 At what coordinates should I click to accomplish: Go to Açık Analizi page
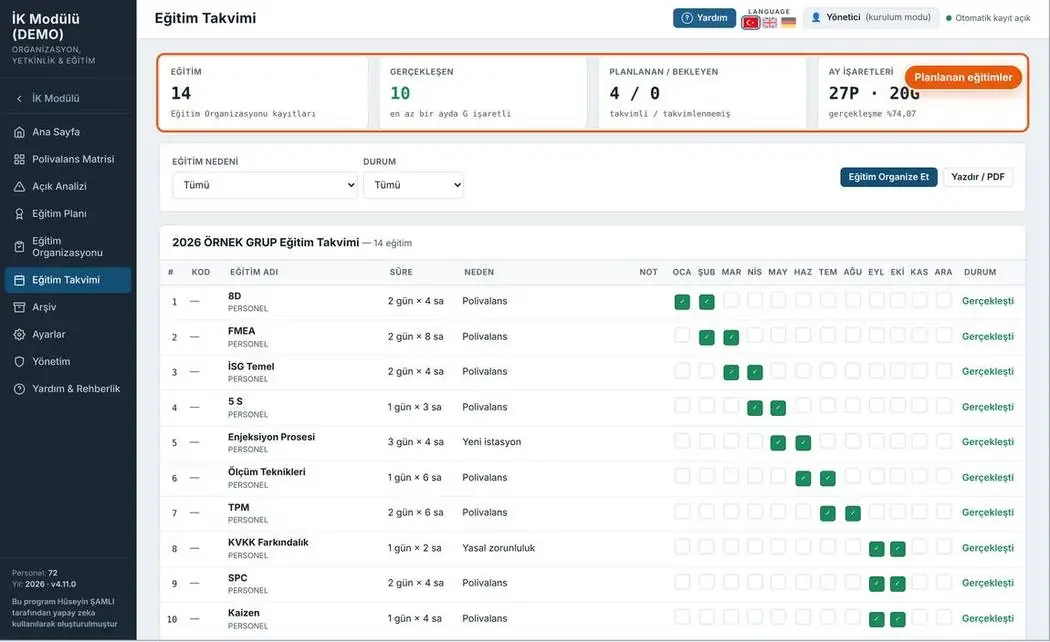68,187
